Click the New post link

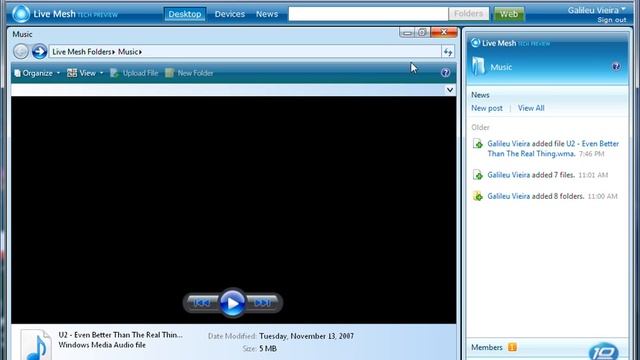[487, 108]
